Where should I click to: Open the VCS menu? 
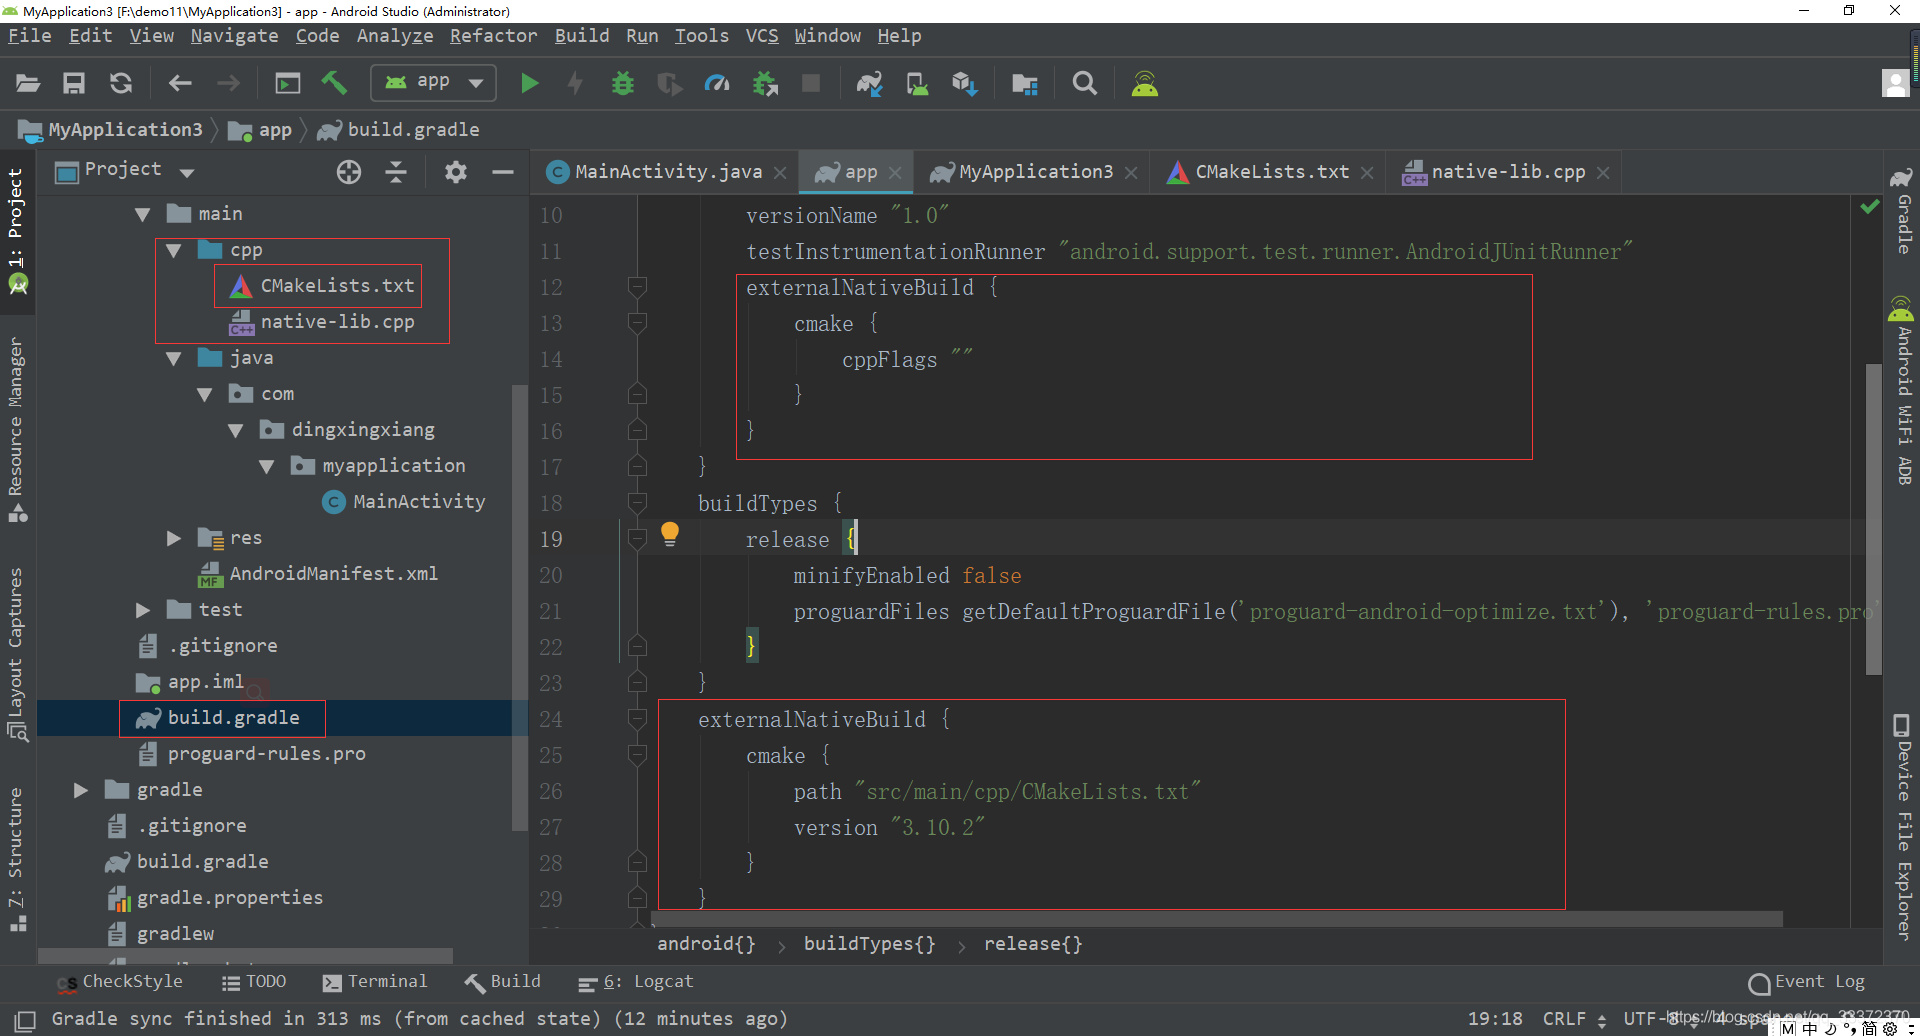point(762,36)
